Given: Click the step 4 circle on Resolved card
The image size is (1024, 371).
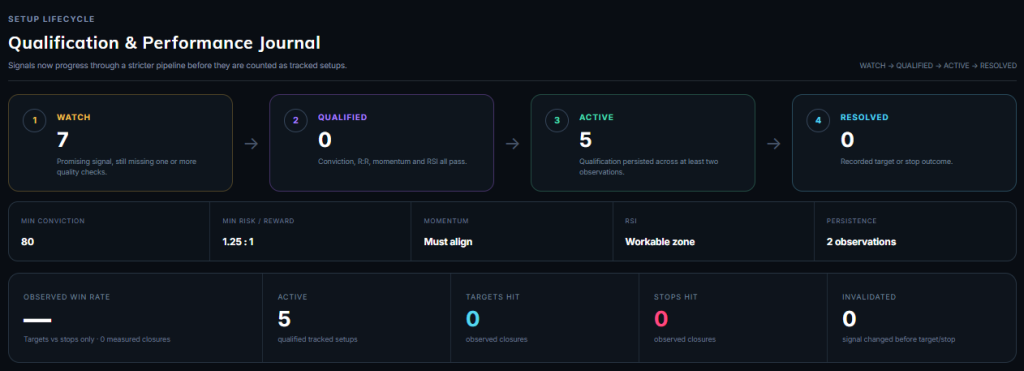Looking at the screenshot, I should [818, 120].
